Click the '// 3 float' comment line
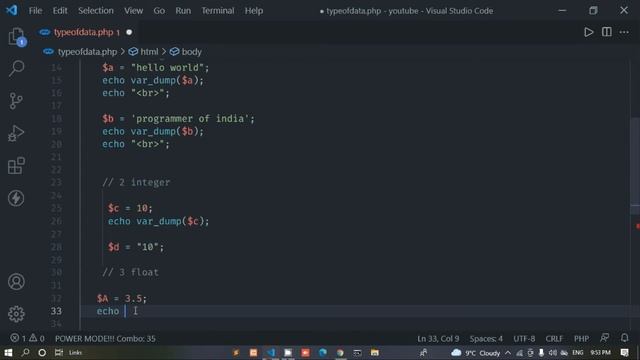 [130, 272]
